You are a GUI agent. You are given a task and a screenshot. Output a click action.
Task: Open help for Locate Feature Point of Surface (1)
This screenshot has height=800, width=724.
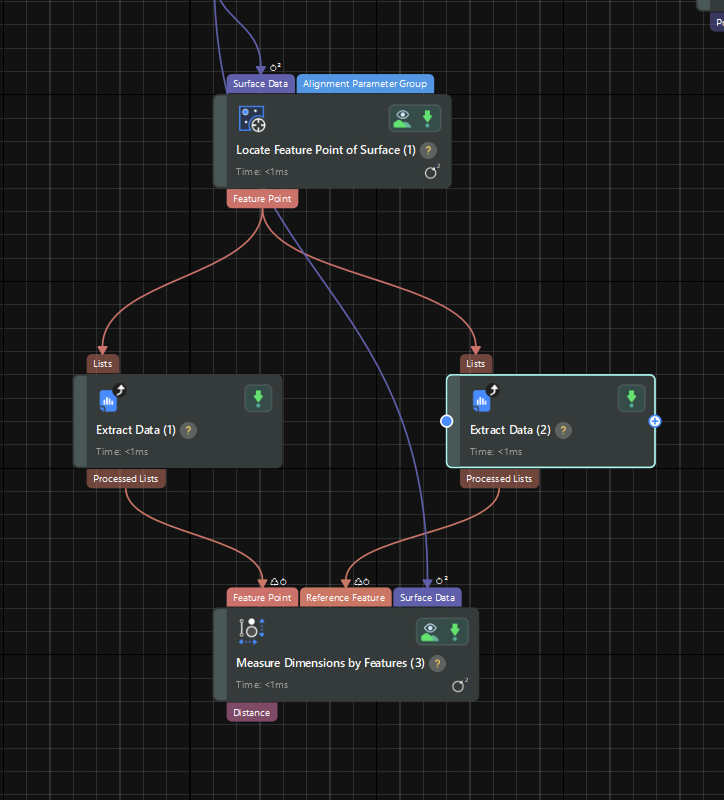(x=428, y=150)
